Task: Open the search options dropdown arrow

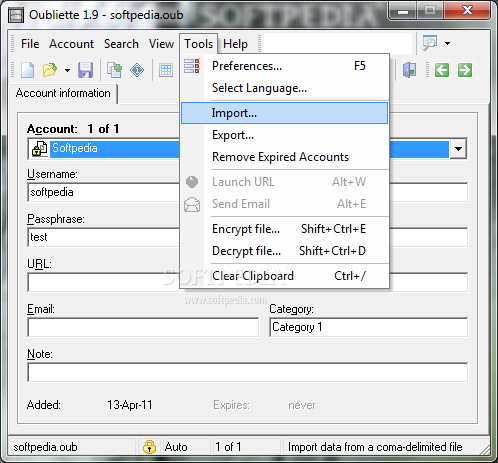Action: pyautogui.click(x=447, y=43)
